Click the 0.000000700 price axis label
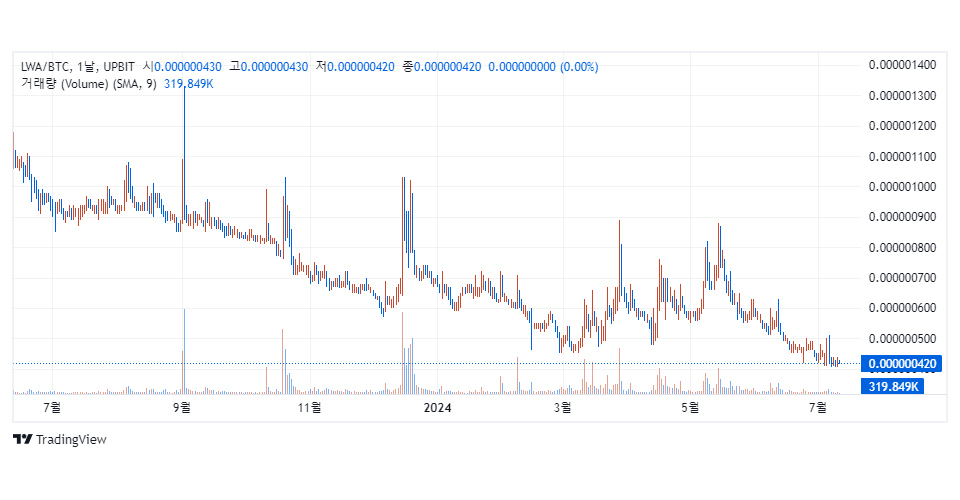The height and width of the screenshot is (500, 960). coord(902,278)
